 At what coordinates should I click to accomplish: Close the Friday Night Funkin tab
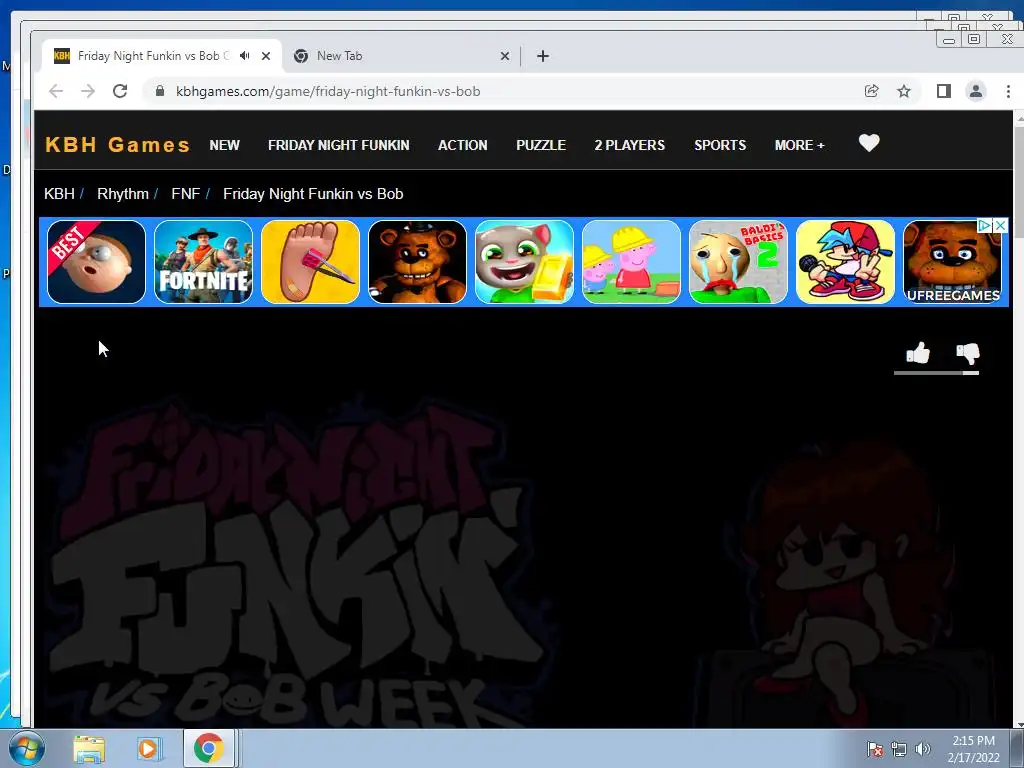click(x=266, y=56)
